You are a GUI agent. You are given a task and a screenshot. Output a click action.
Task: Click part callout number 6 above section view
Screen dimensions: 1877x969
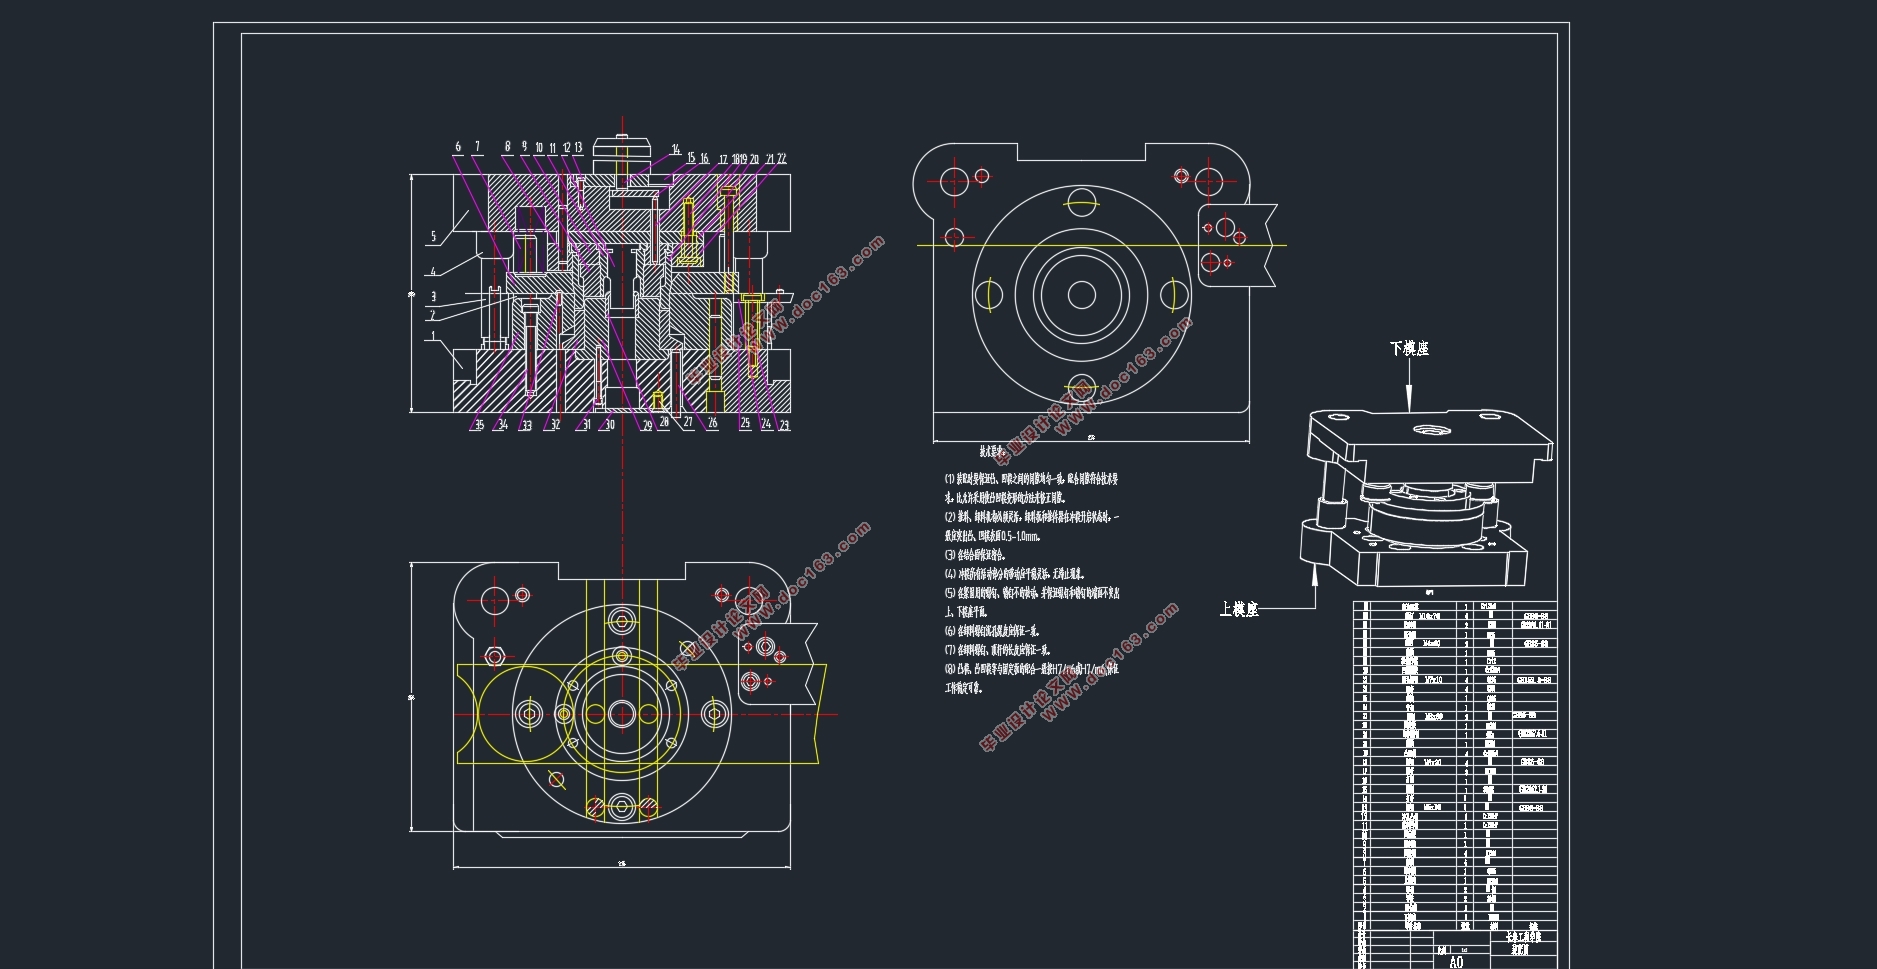(458, 147)
